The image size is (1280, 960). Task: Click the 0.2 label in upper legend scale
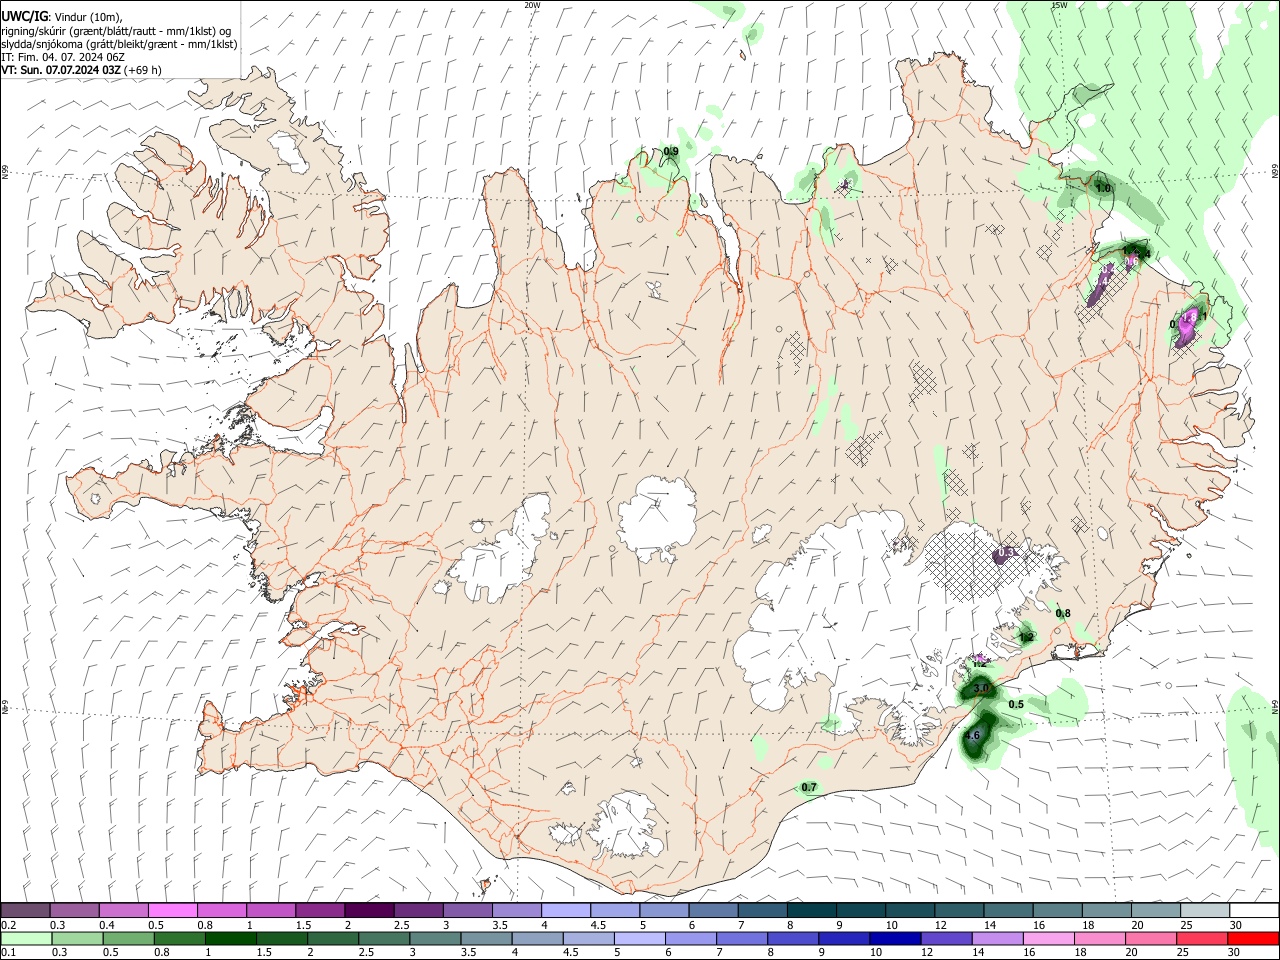(9, 925)
